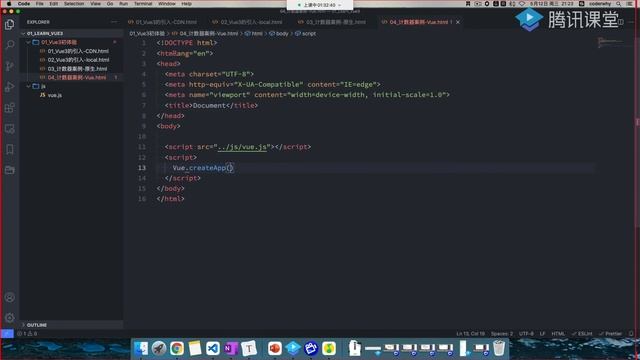Open Typora from the Dock
This screenshot has height=360, width=640.
[249, 348]
